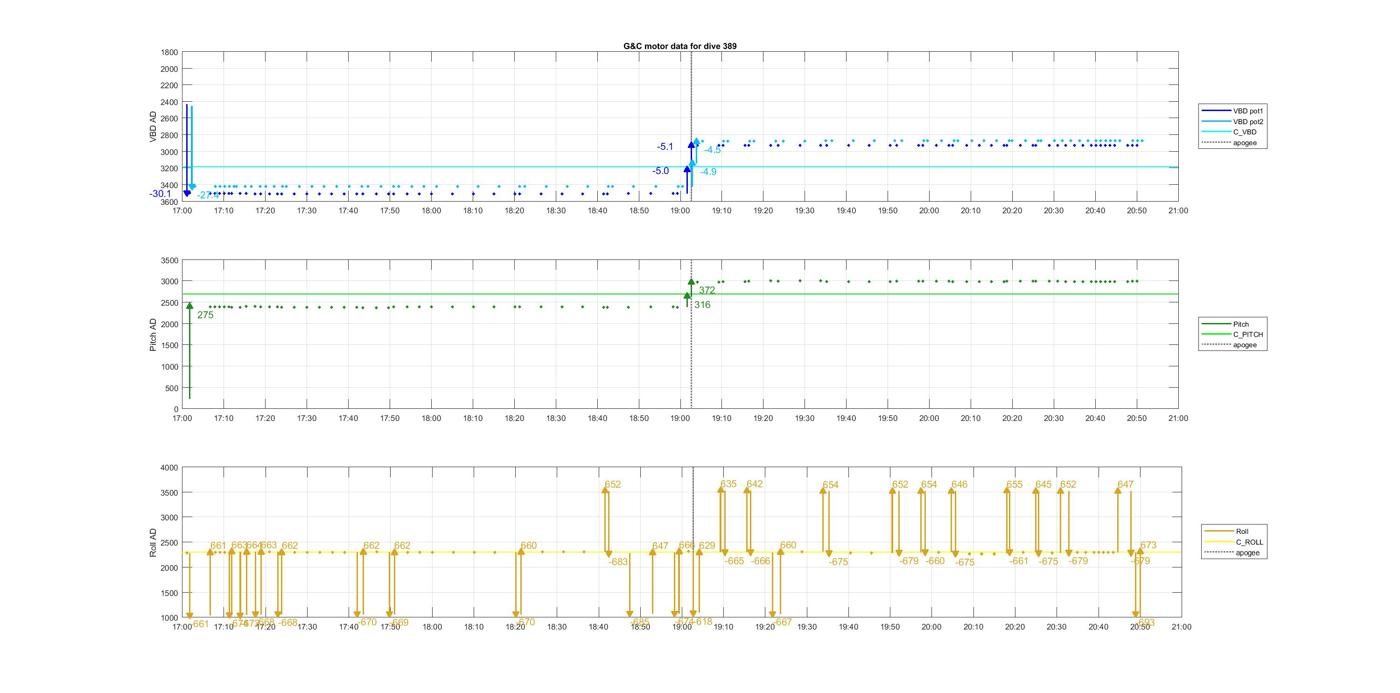The image size is (1400, 693).
Task: Click the '-4.9' data label
Action: (708, 172)
